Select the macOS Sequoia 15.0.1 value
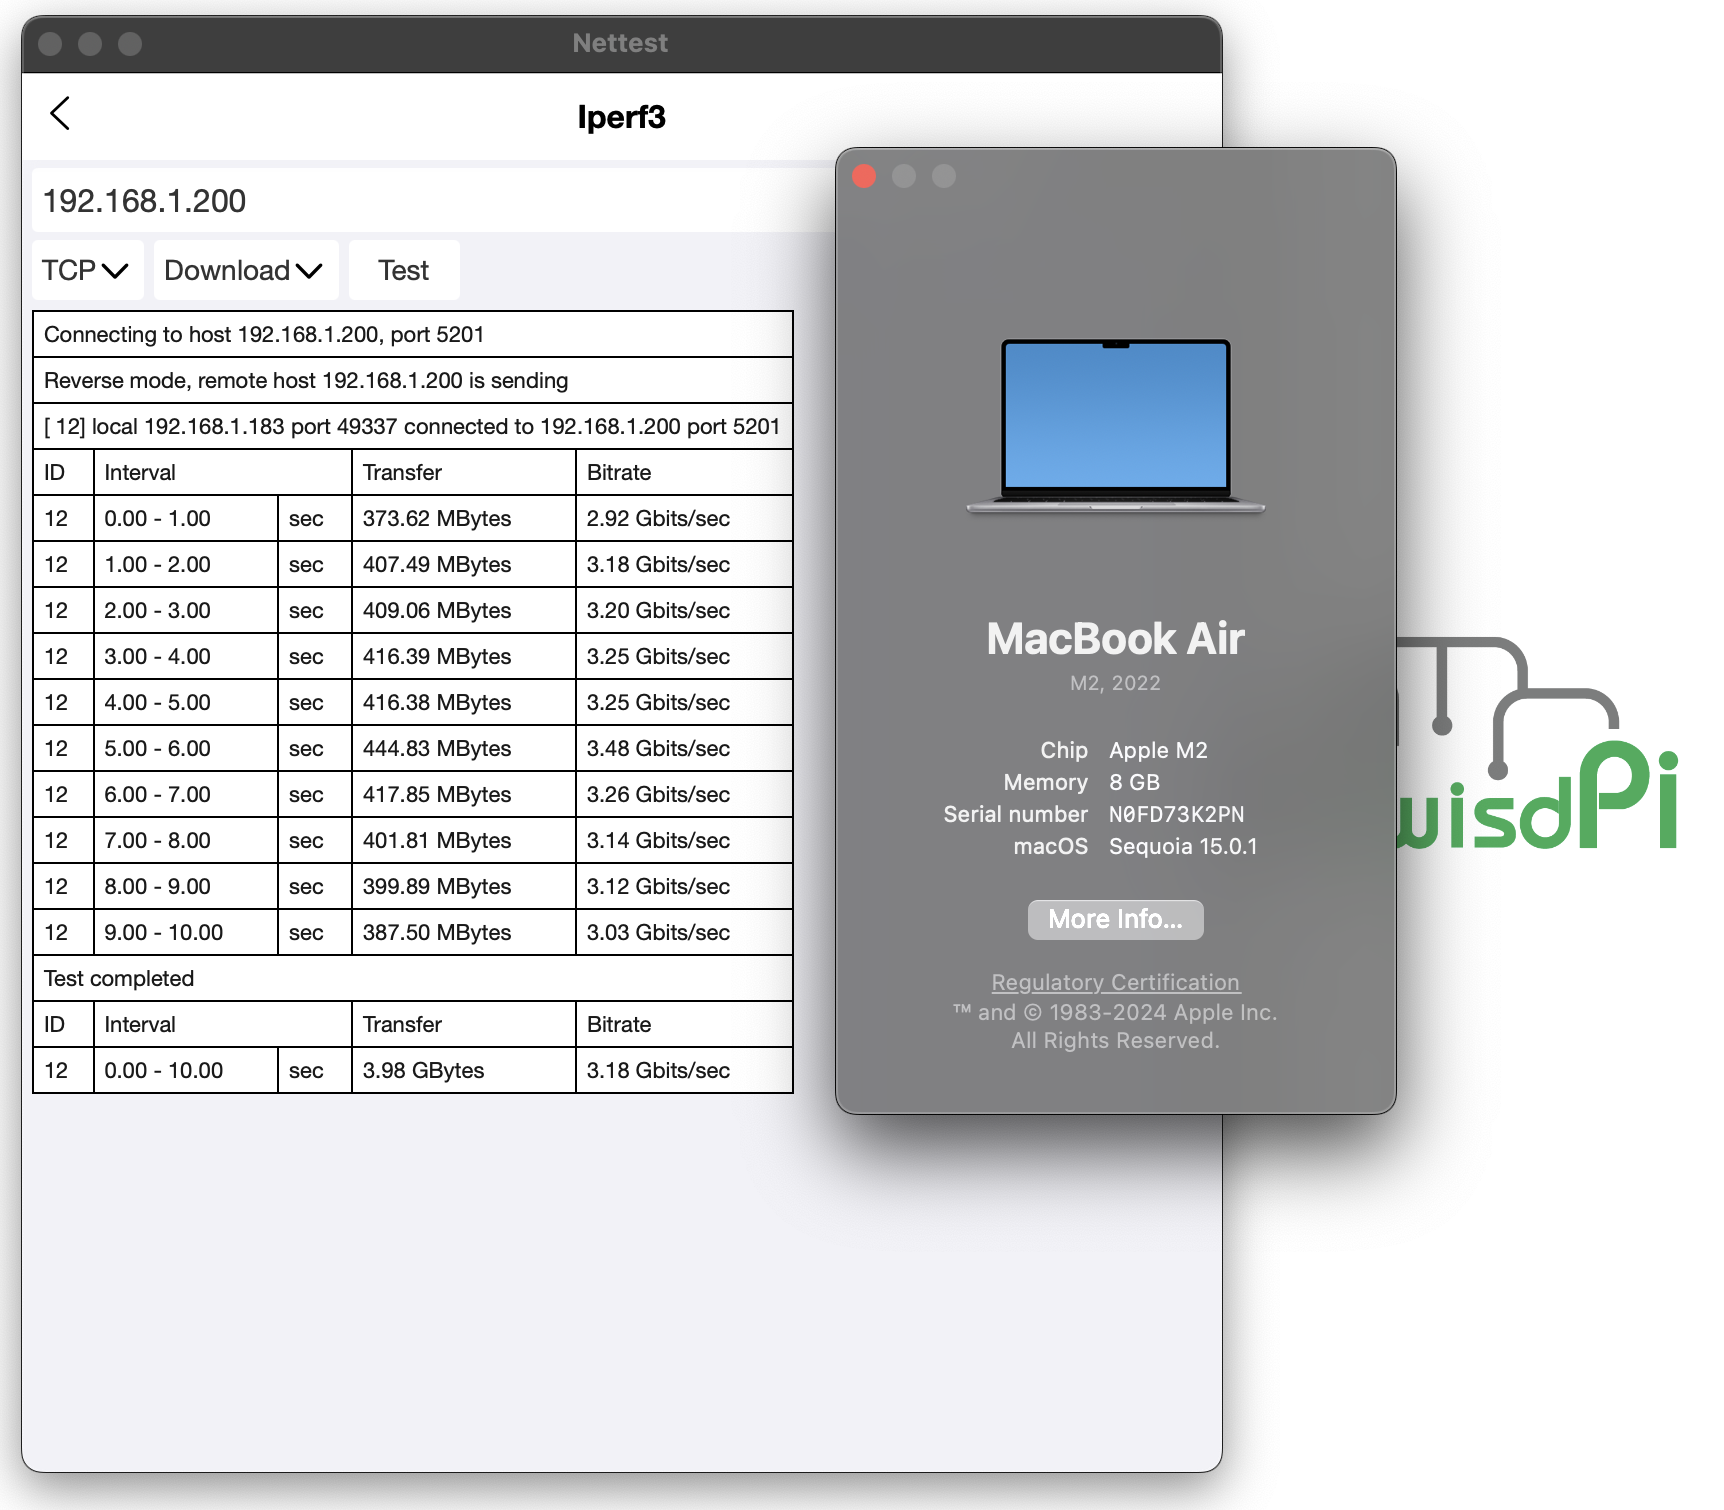Viewport: 1724px width, 1510px height. [x=1183, y=846]
